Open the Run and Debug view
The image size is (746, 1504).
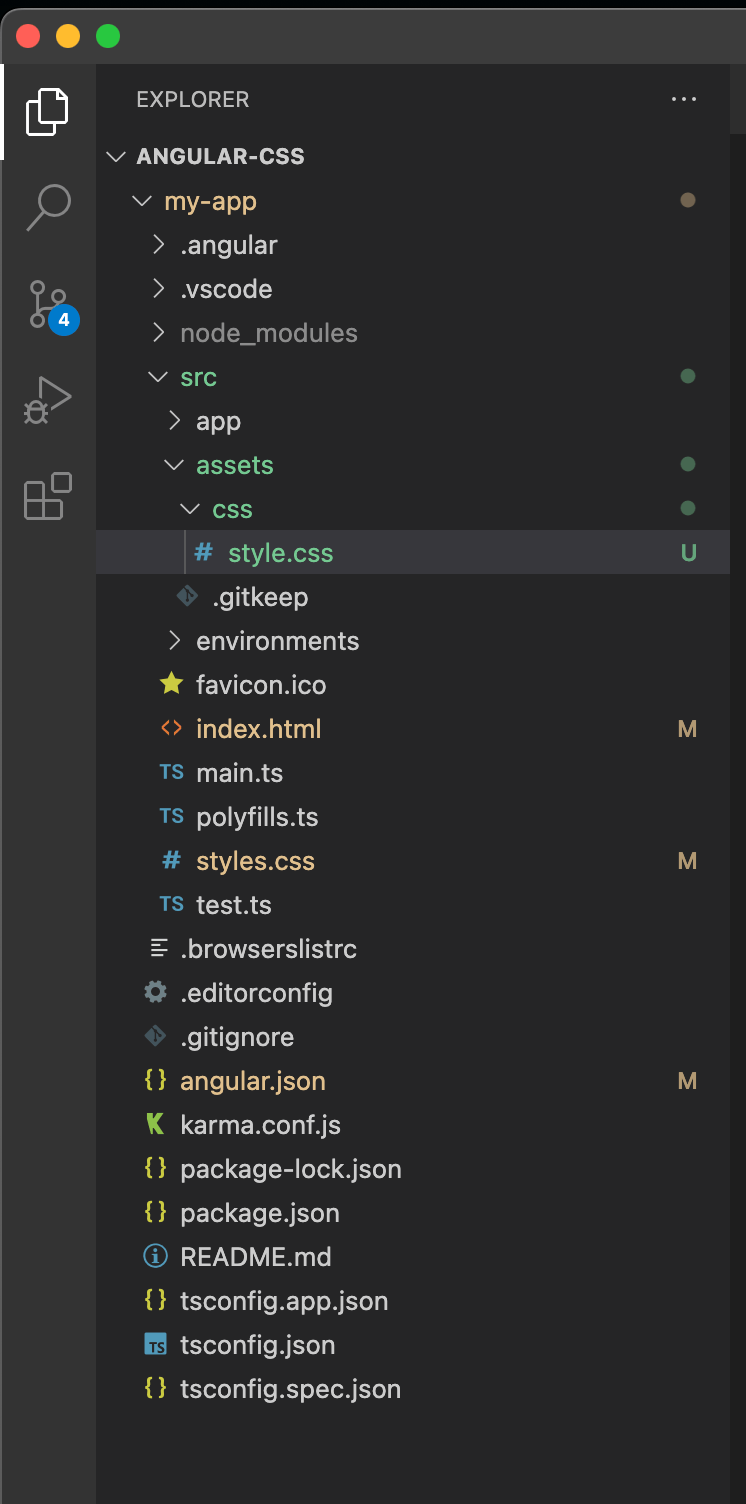click(46, 399)
